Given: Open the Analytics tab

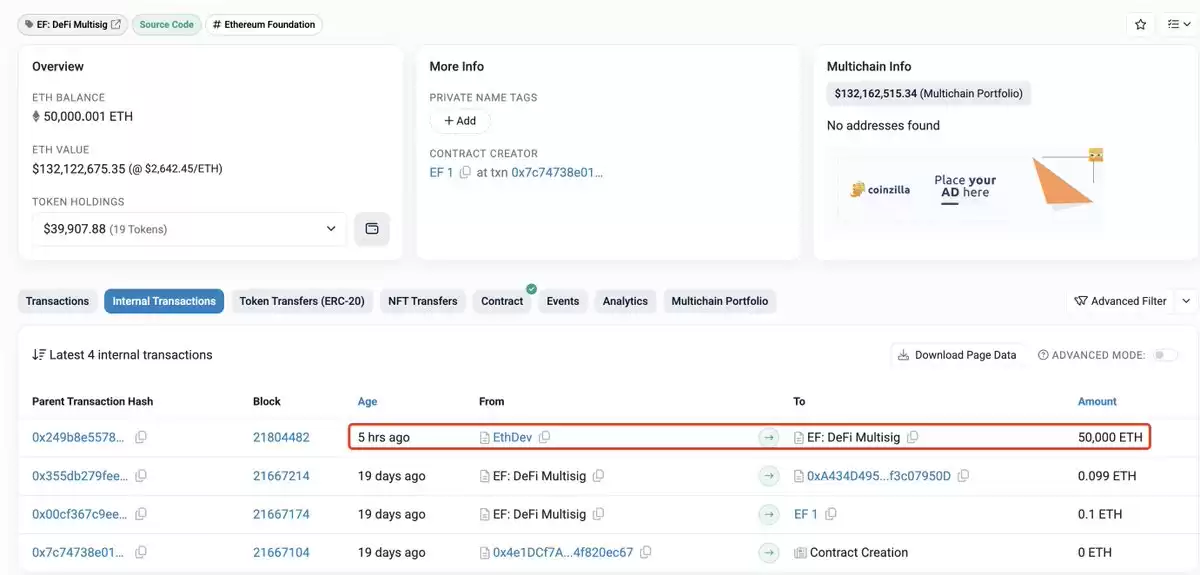Looking at the screenshot, I should (625, 301).
